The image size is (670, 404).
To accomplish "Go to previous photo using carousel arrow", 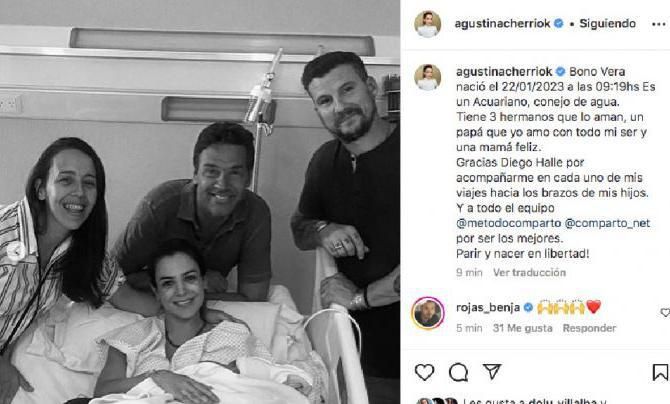I will 15,251.
